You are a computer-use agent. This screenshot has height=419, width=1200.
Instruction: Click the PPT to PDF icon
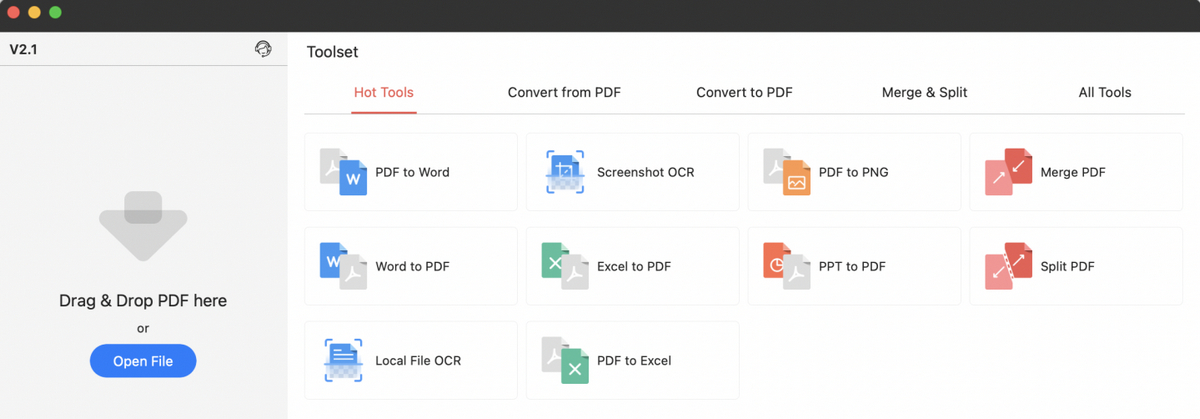(x=787, y=266)
